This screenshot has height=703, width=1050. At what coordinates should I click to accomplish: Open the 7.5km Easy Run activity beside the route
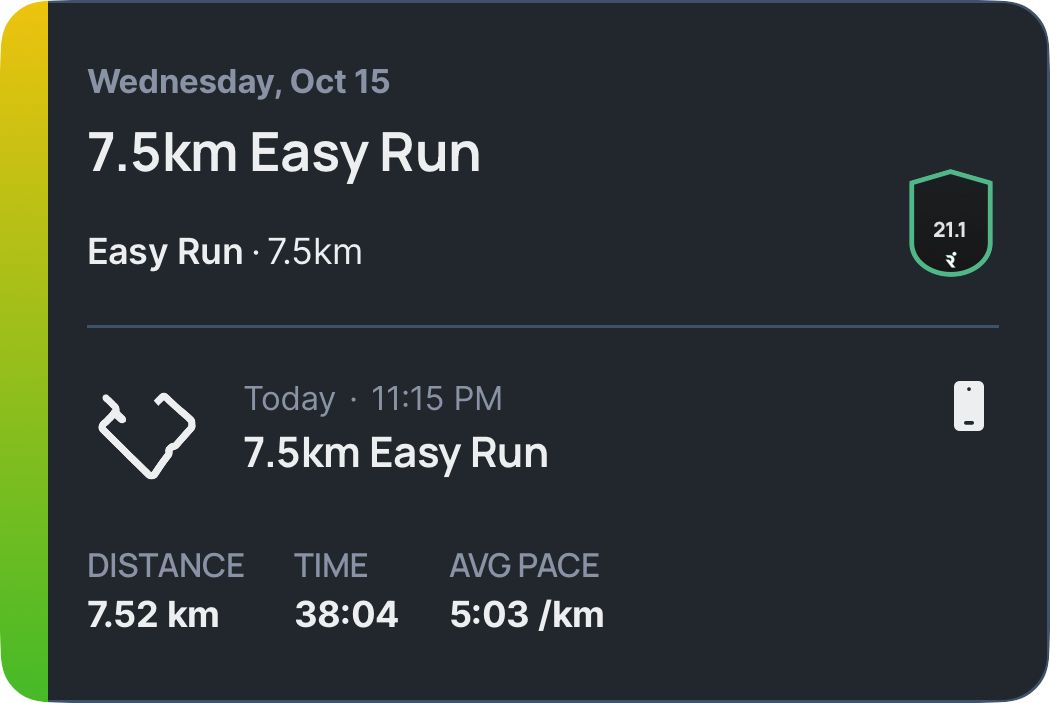click(x=396, y=453)
